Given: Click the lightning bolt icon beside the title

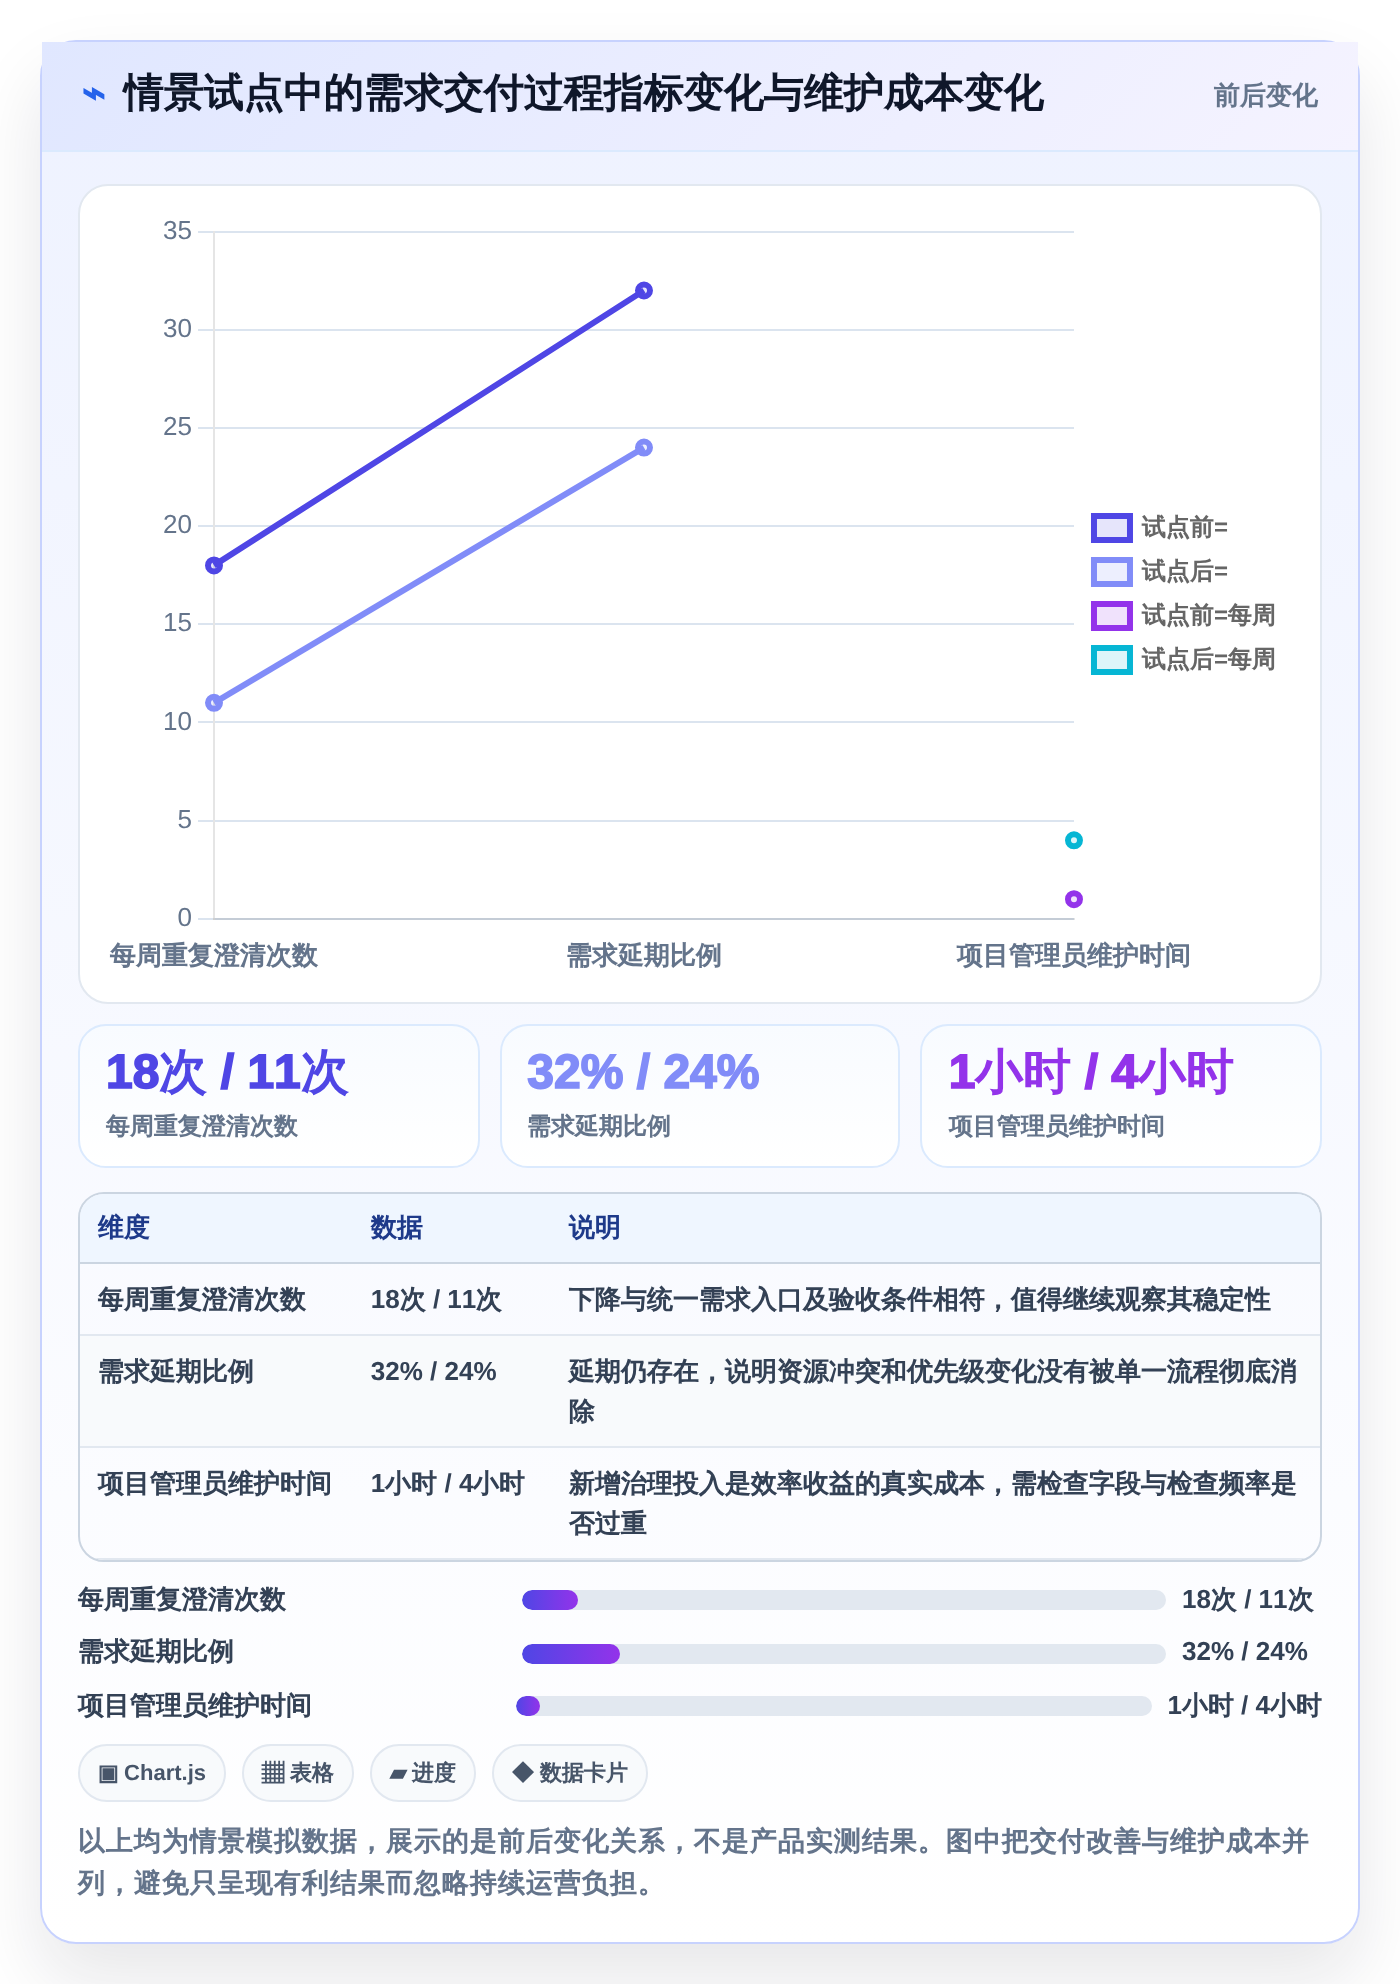Looking at the screenshot, I should coord(94,95).
